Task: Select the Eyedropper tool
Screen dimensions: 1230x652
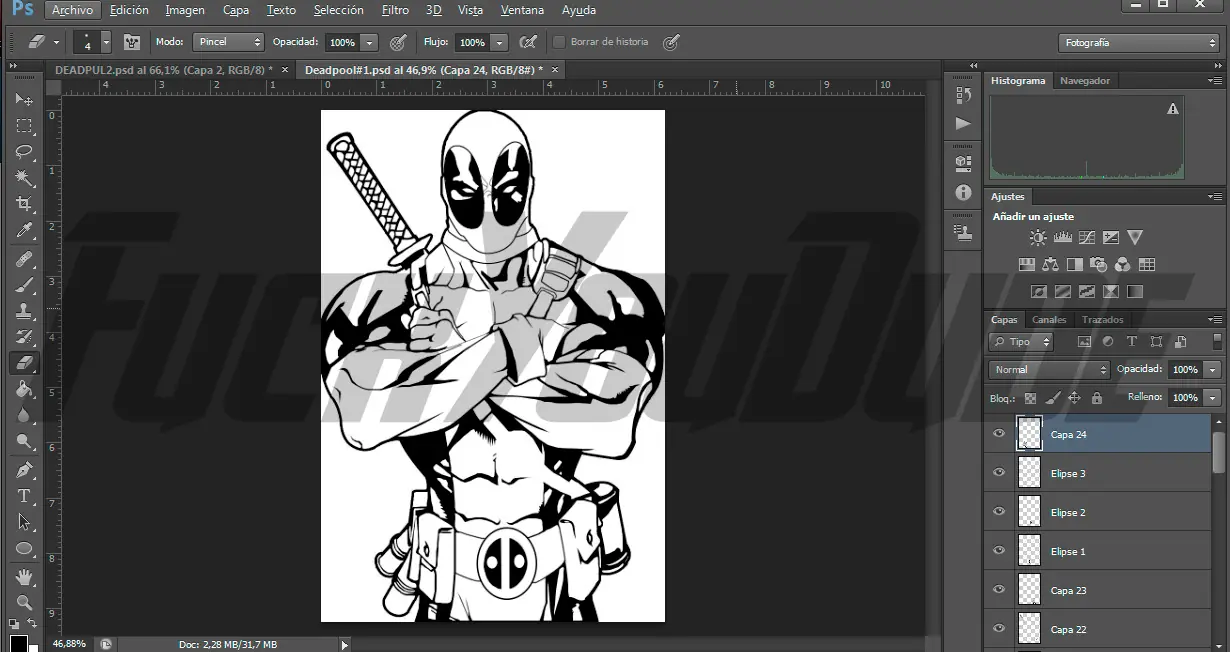Action: click(x=24, y=231)
